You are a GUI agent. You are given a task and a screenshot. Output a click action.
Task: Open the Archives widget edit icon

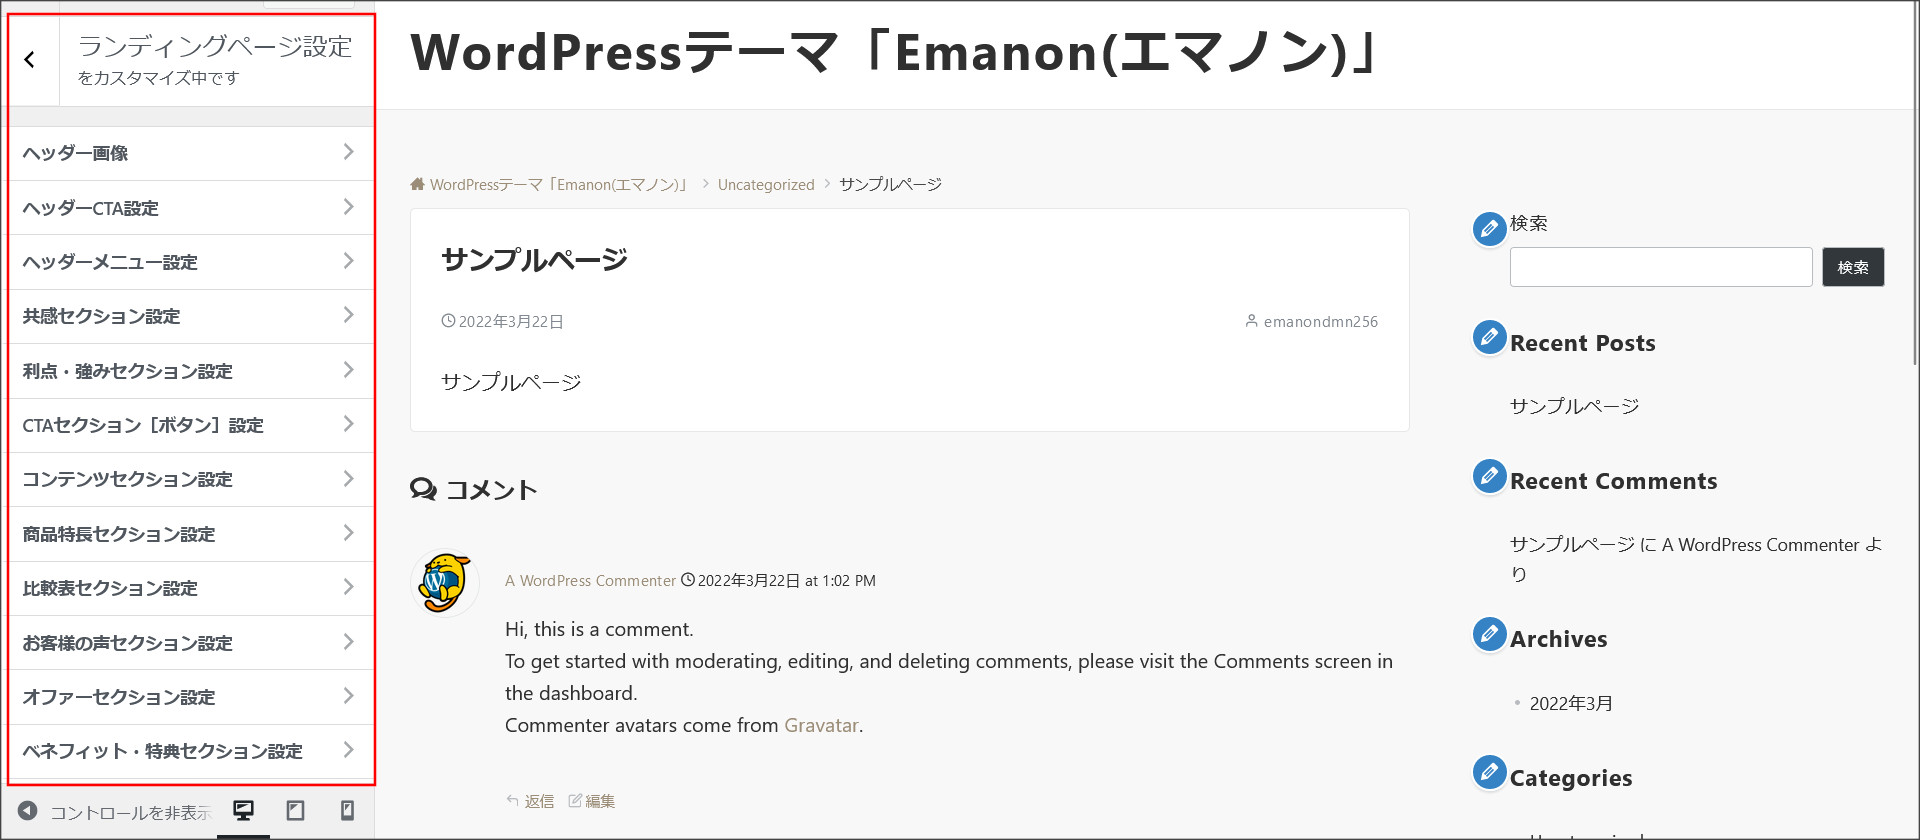(1489, 633)
